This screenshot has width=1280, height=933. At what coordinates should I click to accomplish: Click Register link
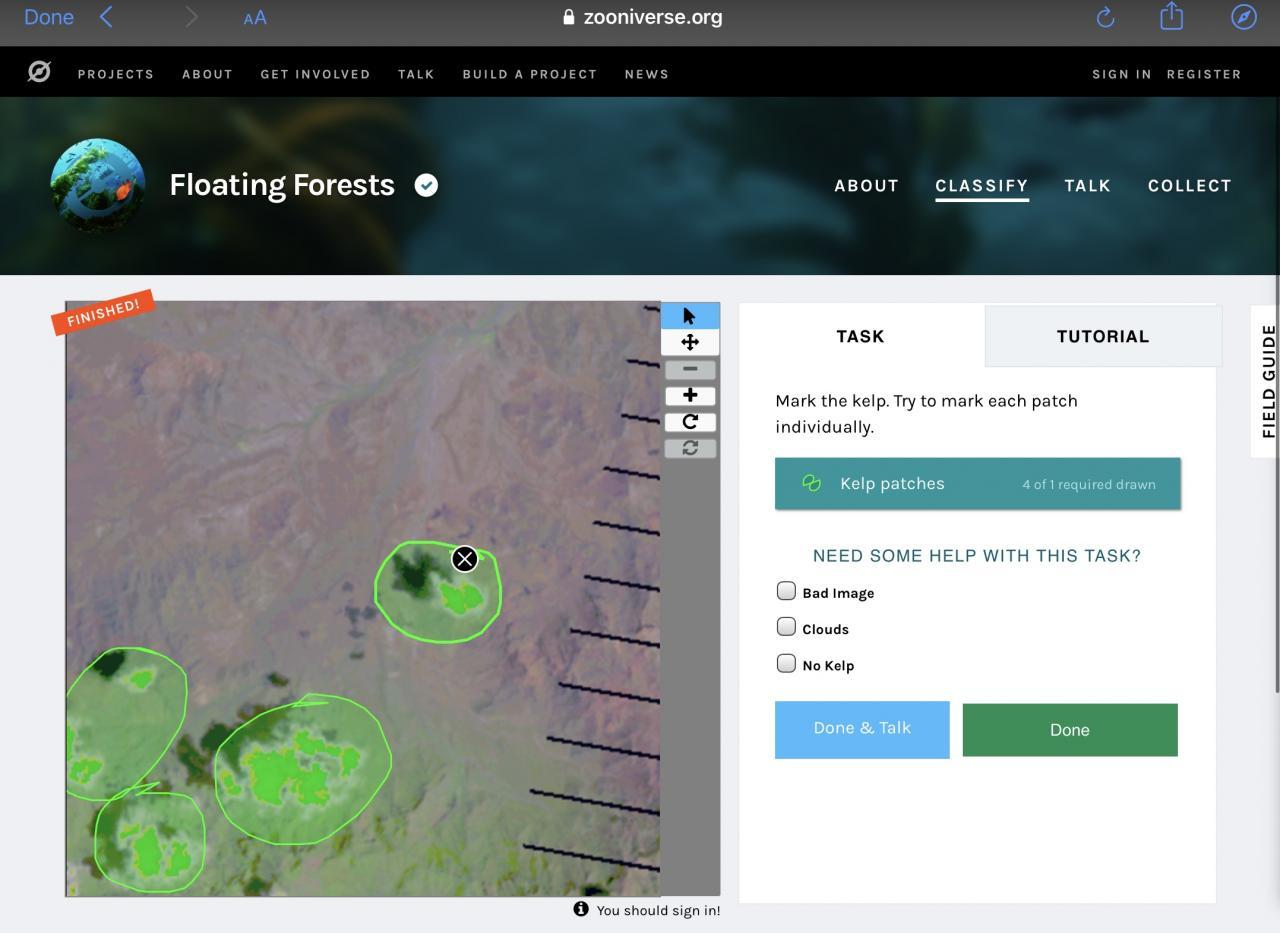1204,74
